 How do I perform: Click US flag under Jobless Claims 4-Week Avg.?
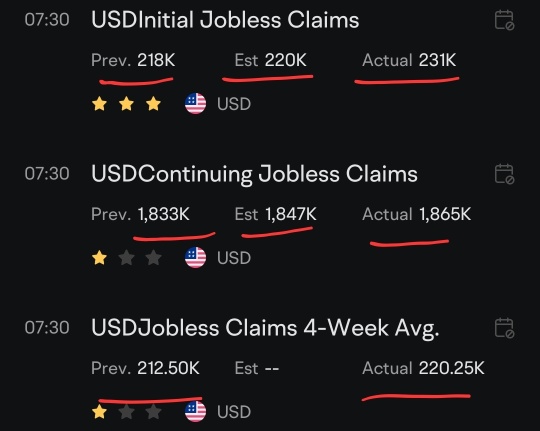click(195, 411)
